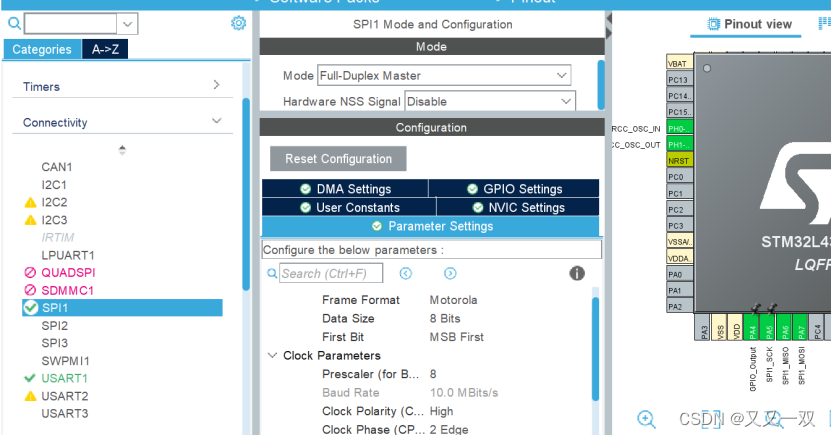831x436 pixels.
Task: Switch to the A->Z tab
Action: pos(105,49)
